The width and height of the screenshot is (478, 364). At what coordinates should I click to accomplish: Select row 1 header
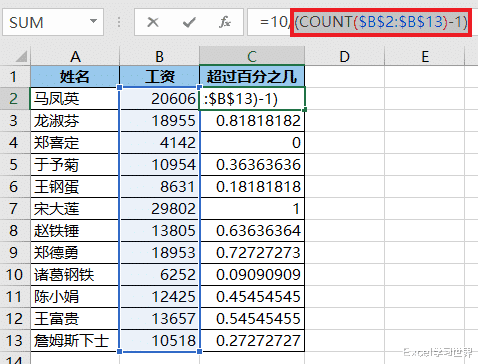(15, 77)
